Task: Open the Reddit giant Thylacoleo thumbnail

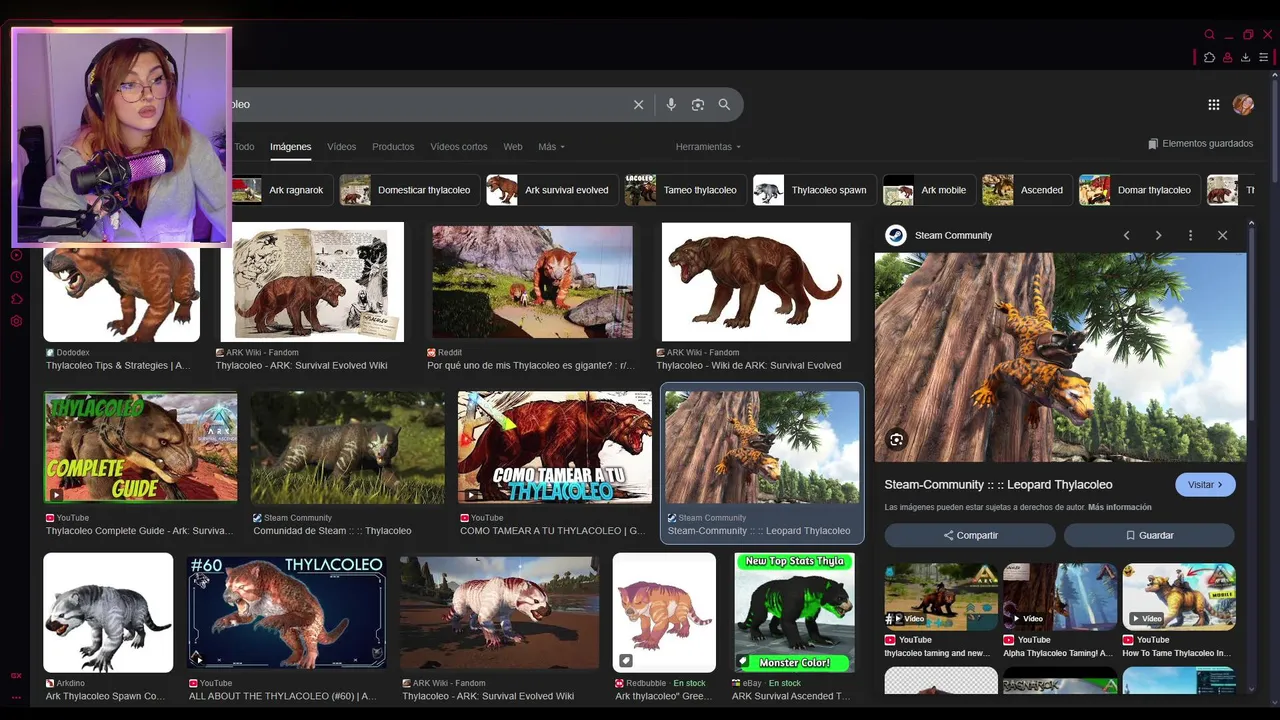Action: (x=532, y=282)
